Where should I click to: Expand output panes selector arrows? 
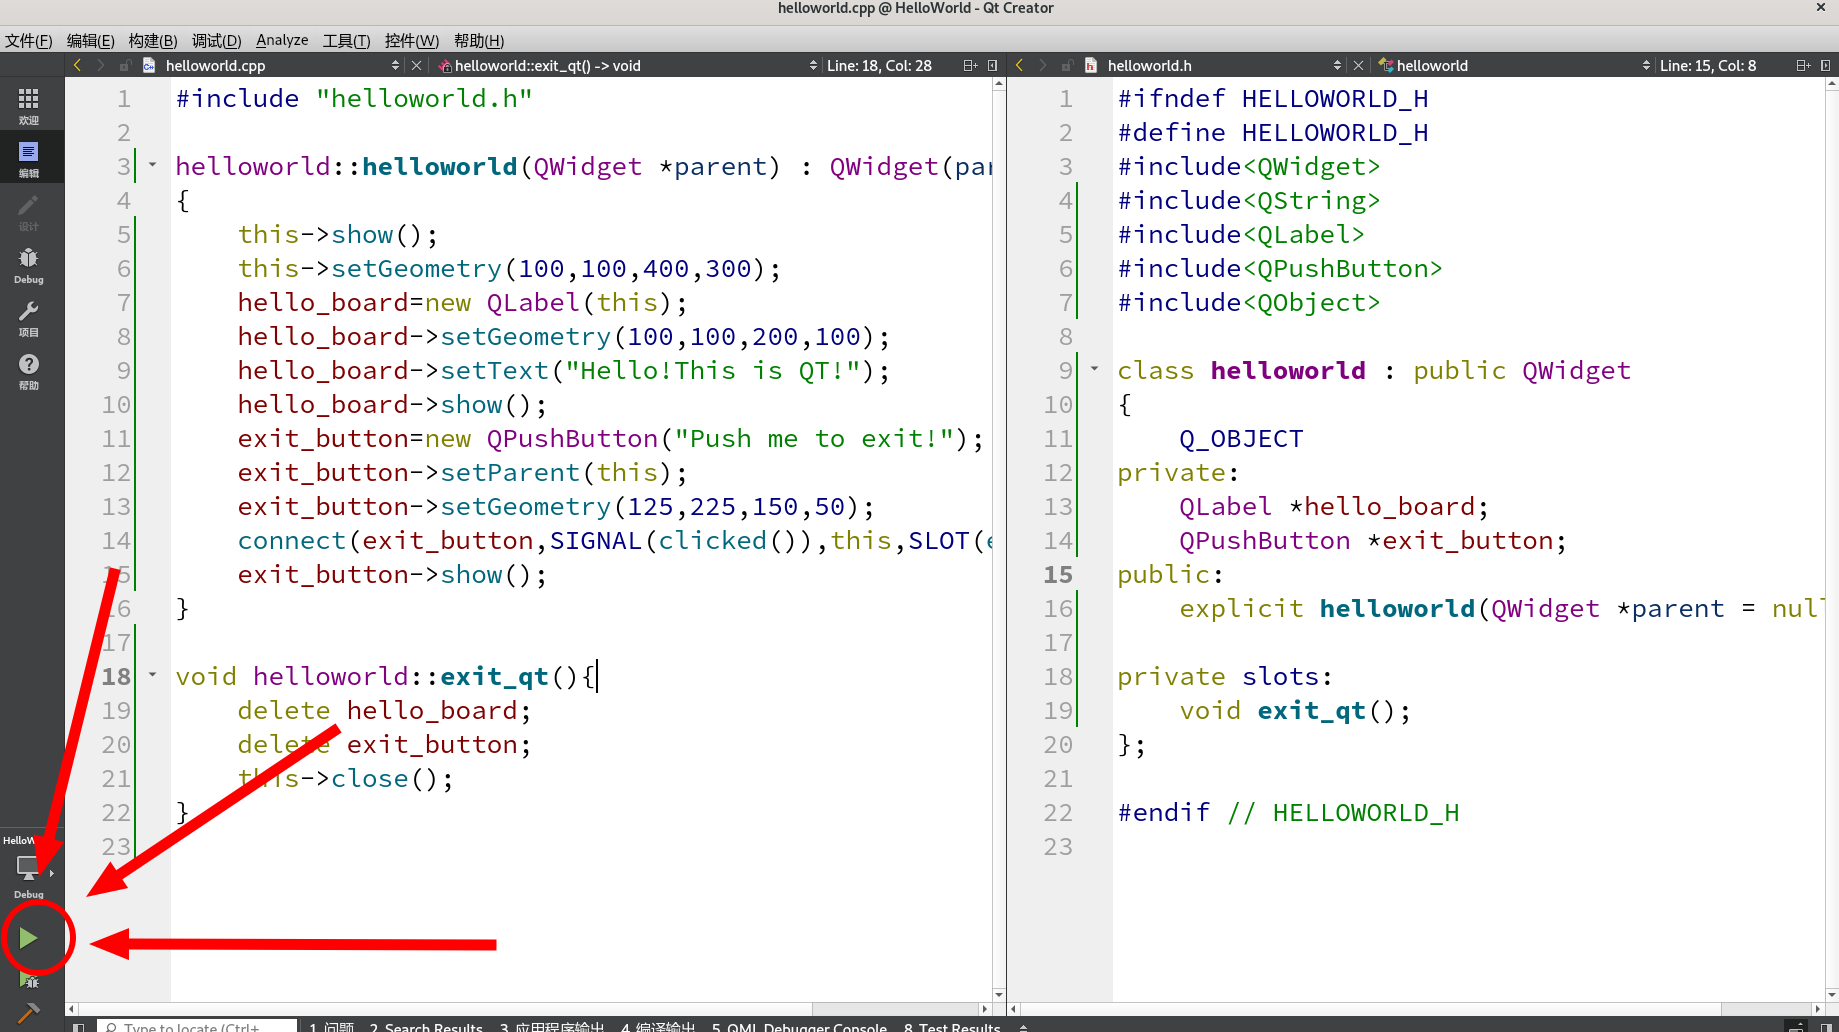1023,1026
